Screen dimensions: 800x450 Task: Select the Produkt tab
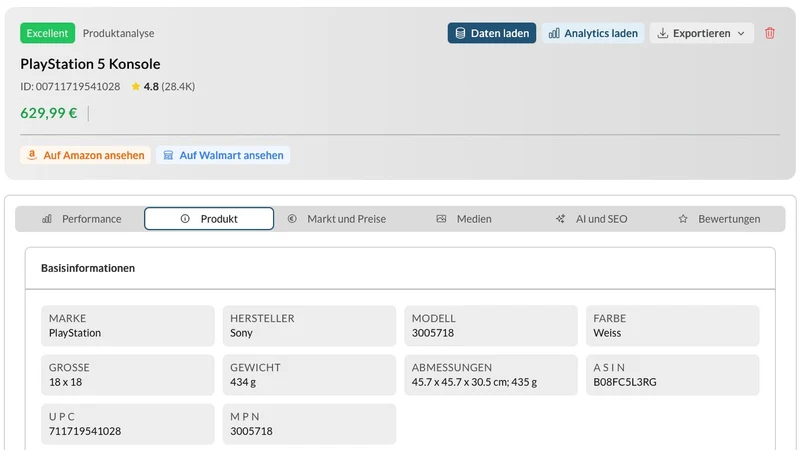[x=209, y=219]
